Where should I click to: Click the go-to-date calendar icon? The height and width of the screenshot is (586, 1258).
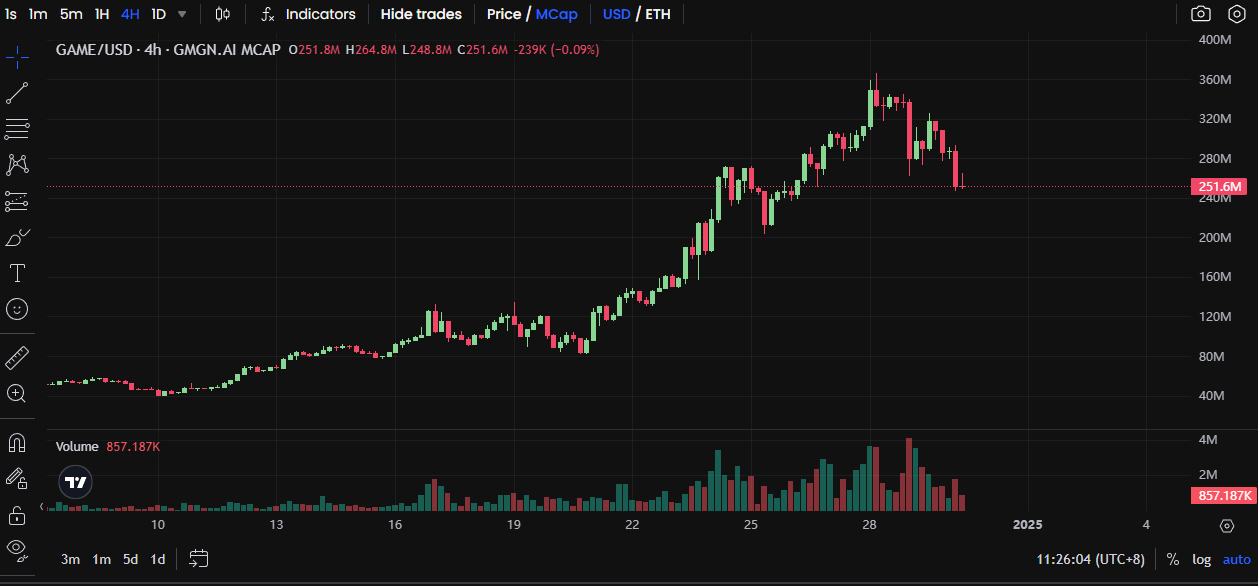198,559
